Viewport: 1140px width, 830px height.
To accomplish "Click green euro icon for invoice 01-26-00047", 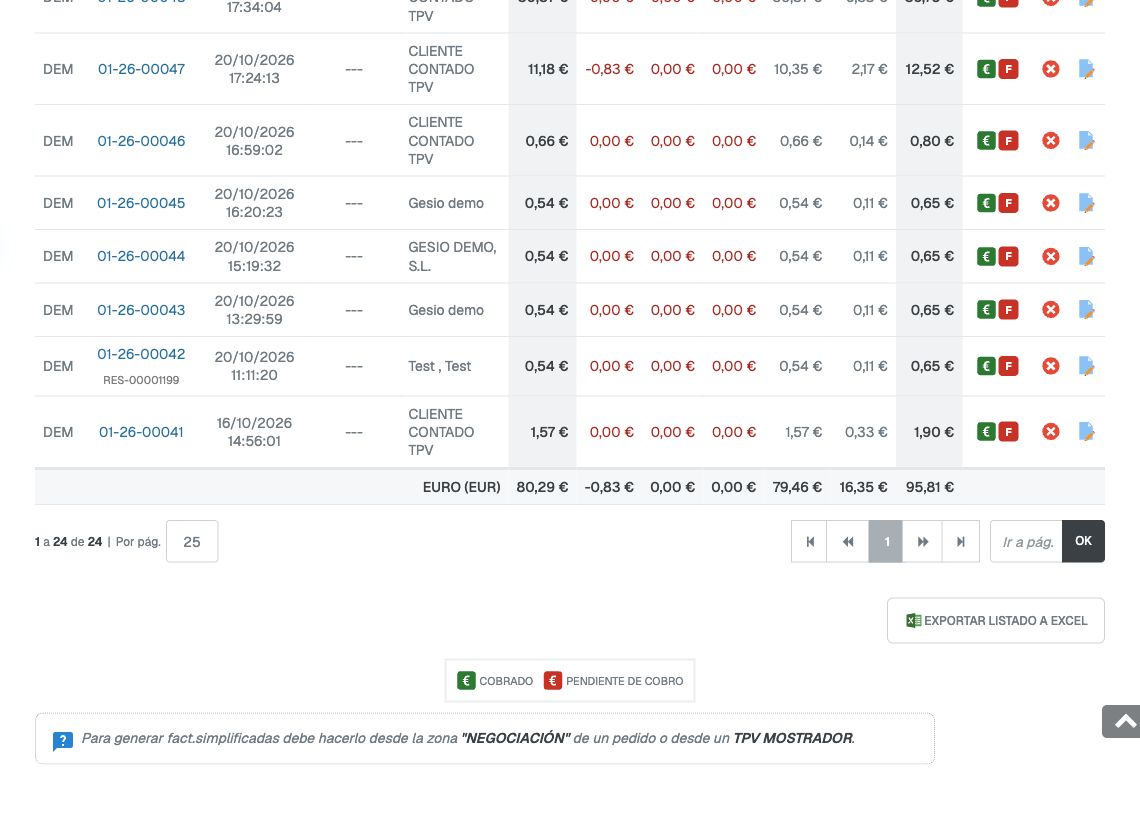I will tap(986, 69).
